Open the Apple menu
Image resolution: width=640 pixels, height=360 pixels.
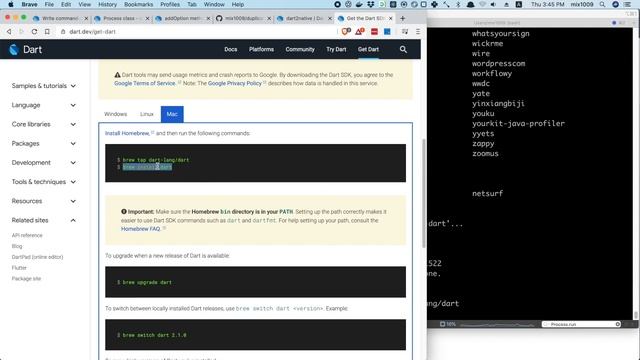pyautogui.click(x=11, y=4)
